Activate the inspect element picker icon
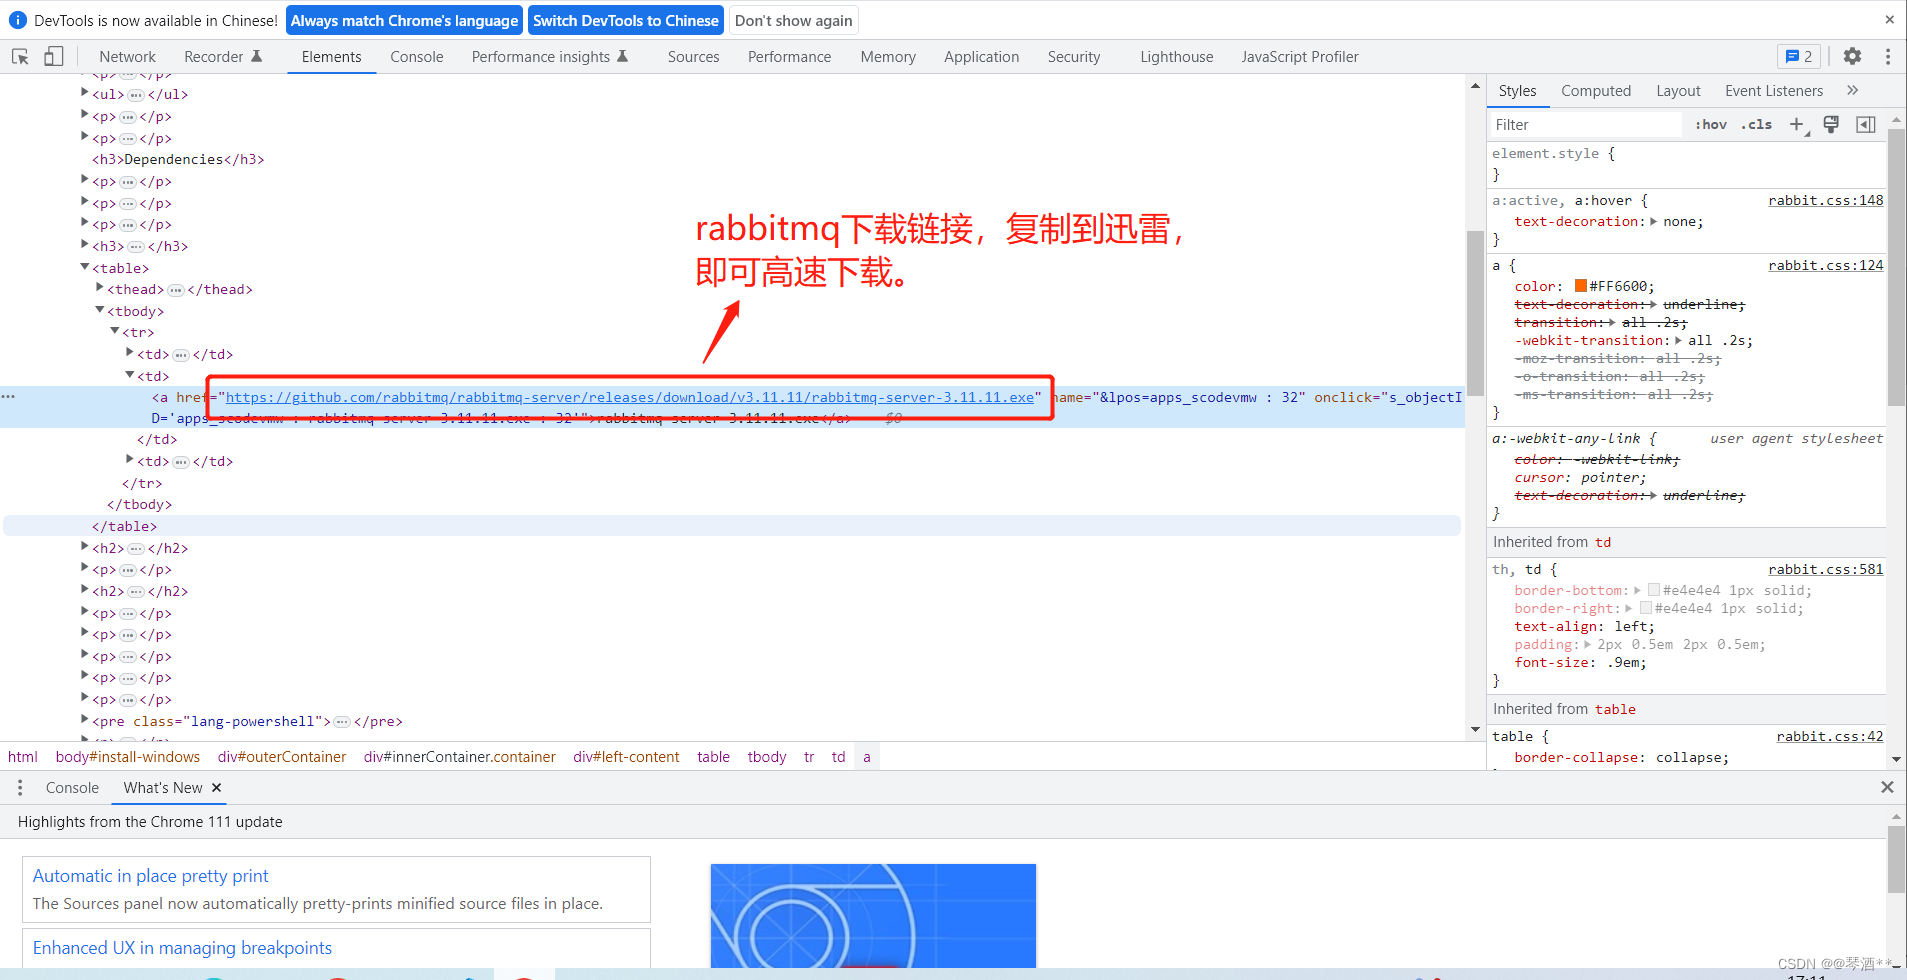The width and height of the screenshot is (1907, 980). 20,57
